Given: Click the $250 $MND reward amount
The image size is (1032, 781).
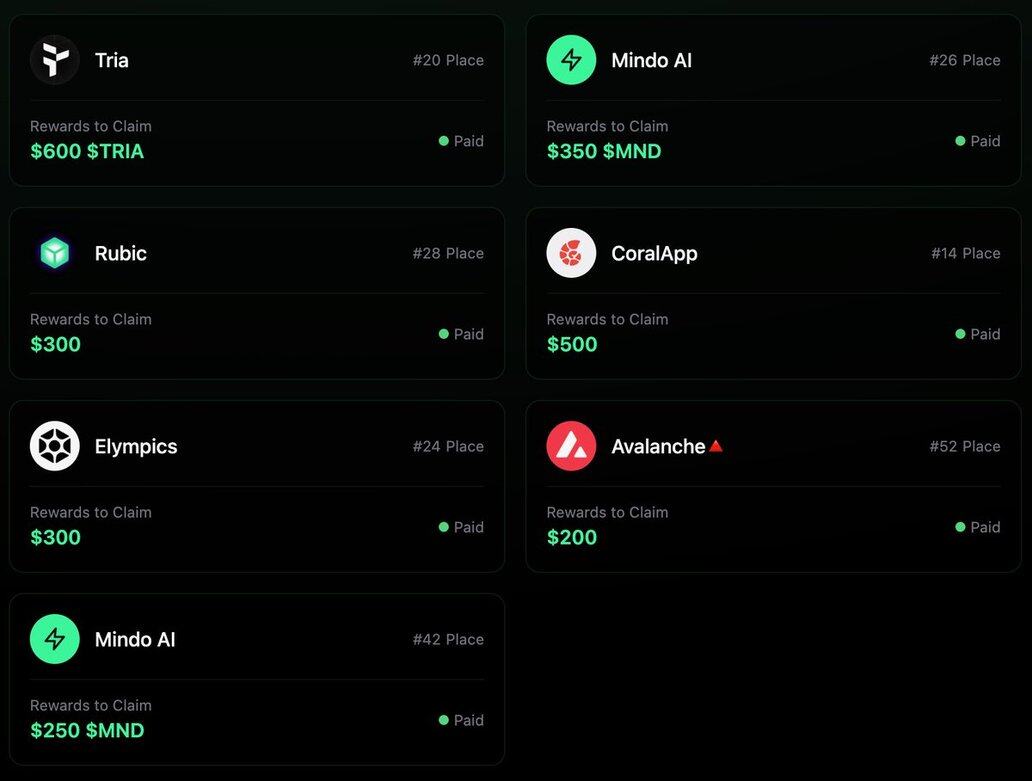Looking at the screenshot, I should click(87, 730).
